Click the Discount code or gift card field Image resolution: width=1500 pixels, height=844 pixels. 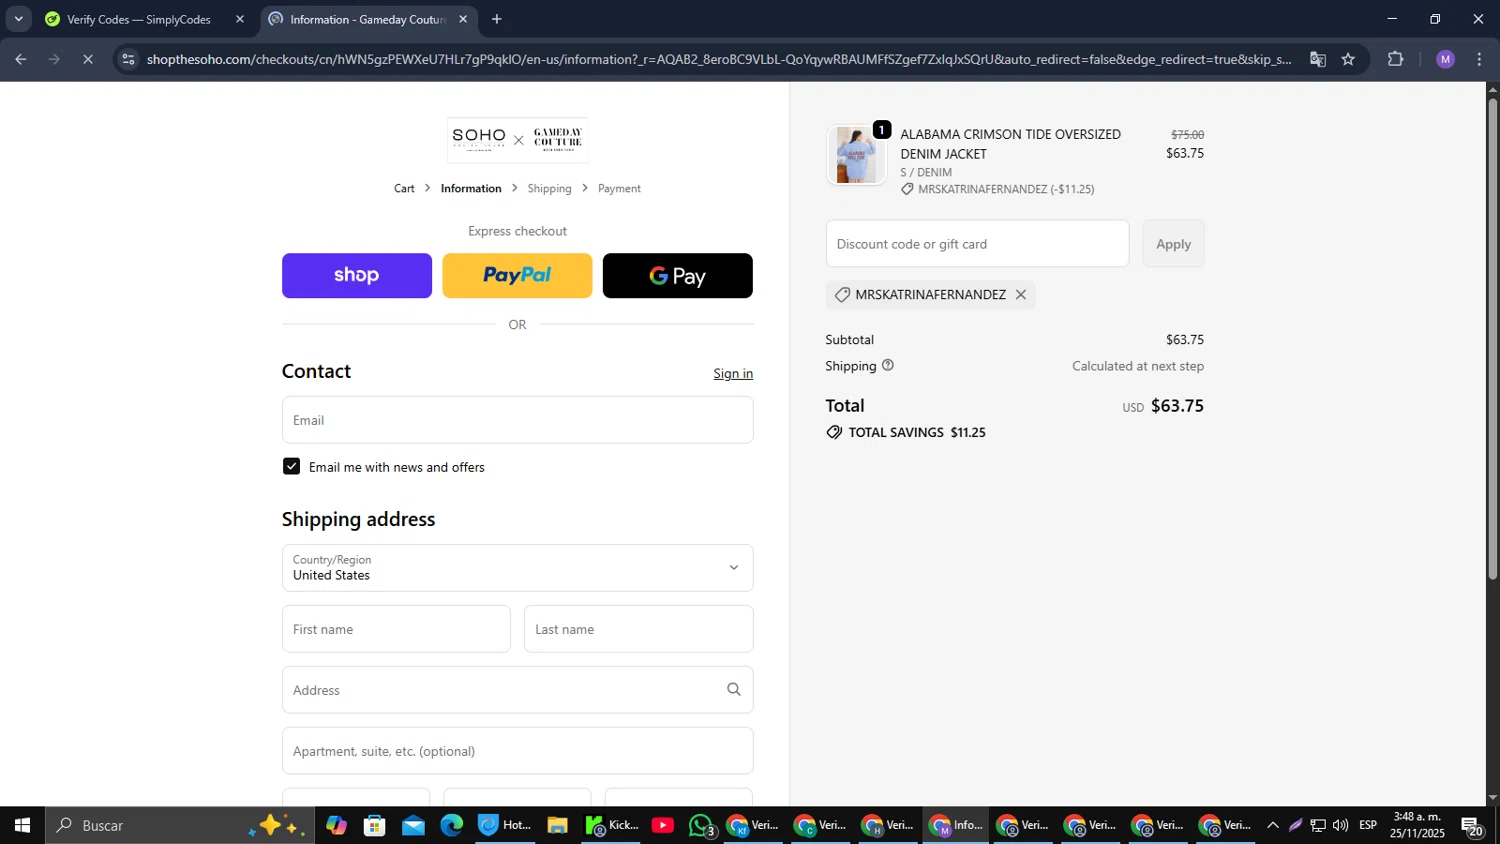tap(977, 244)
